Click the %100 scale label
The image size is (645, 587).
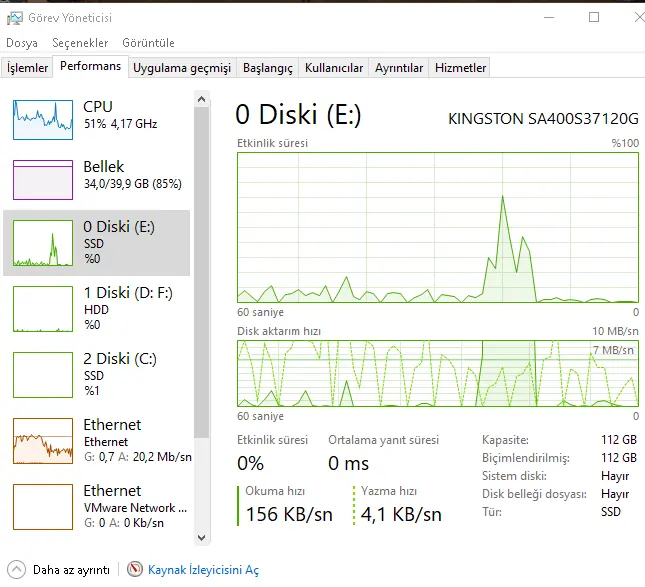625,143
